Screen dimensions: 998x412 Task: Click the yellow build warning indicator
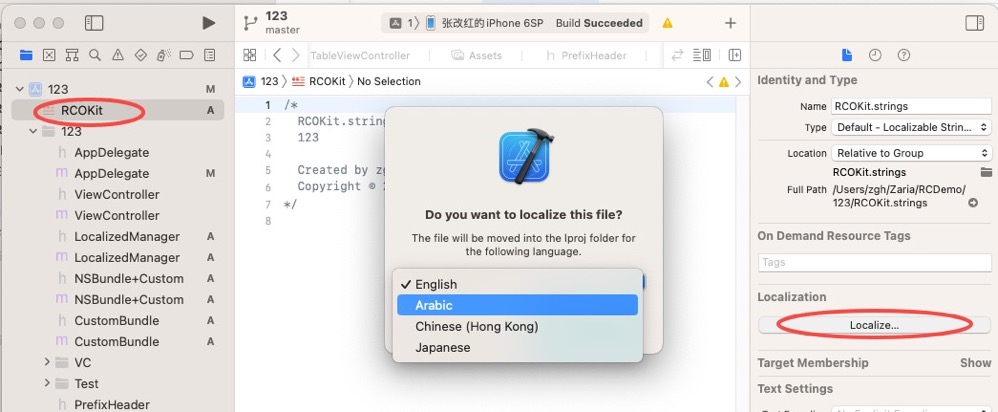[667, 23]
